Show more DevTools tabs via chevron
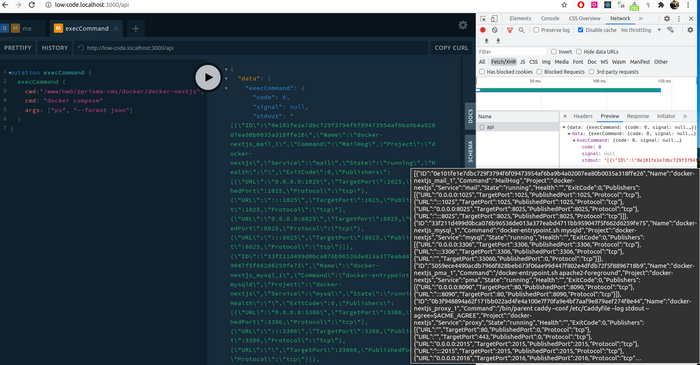The width and height of the screenshot is (700, 365). pos(641,19)
